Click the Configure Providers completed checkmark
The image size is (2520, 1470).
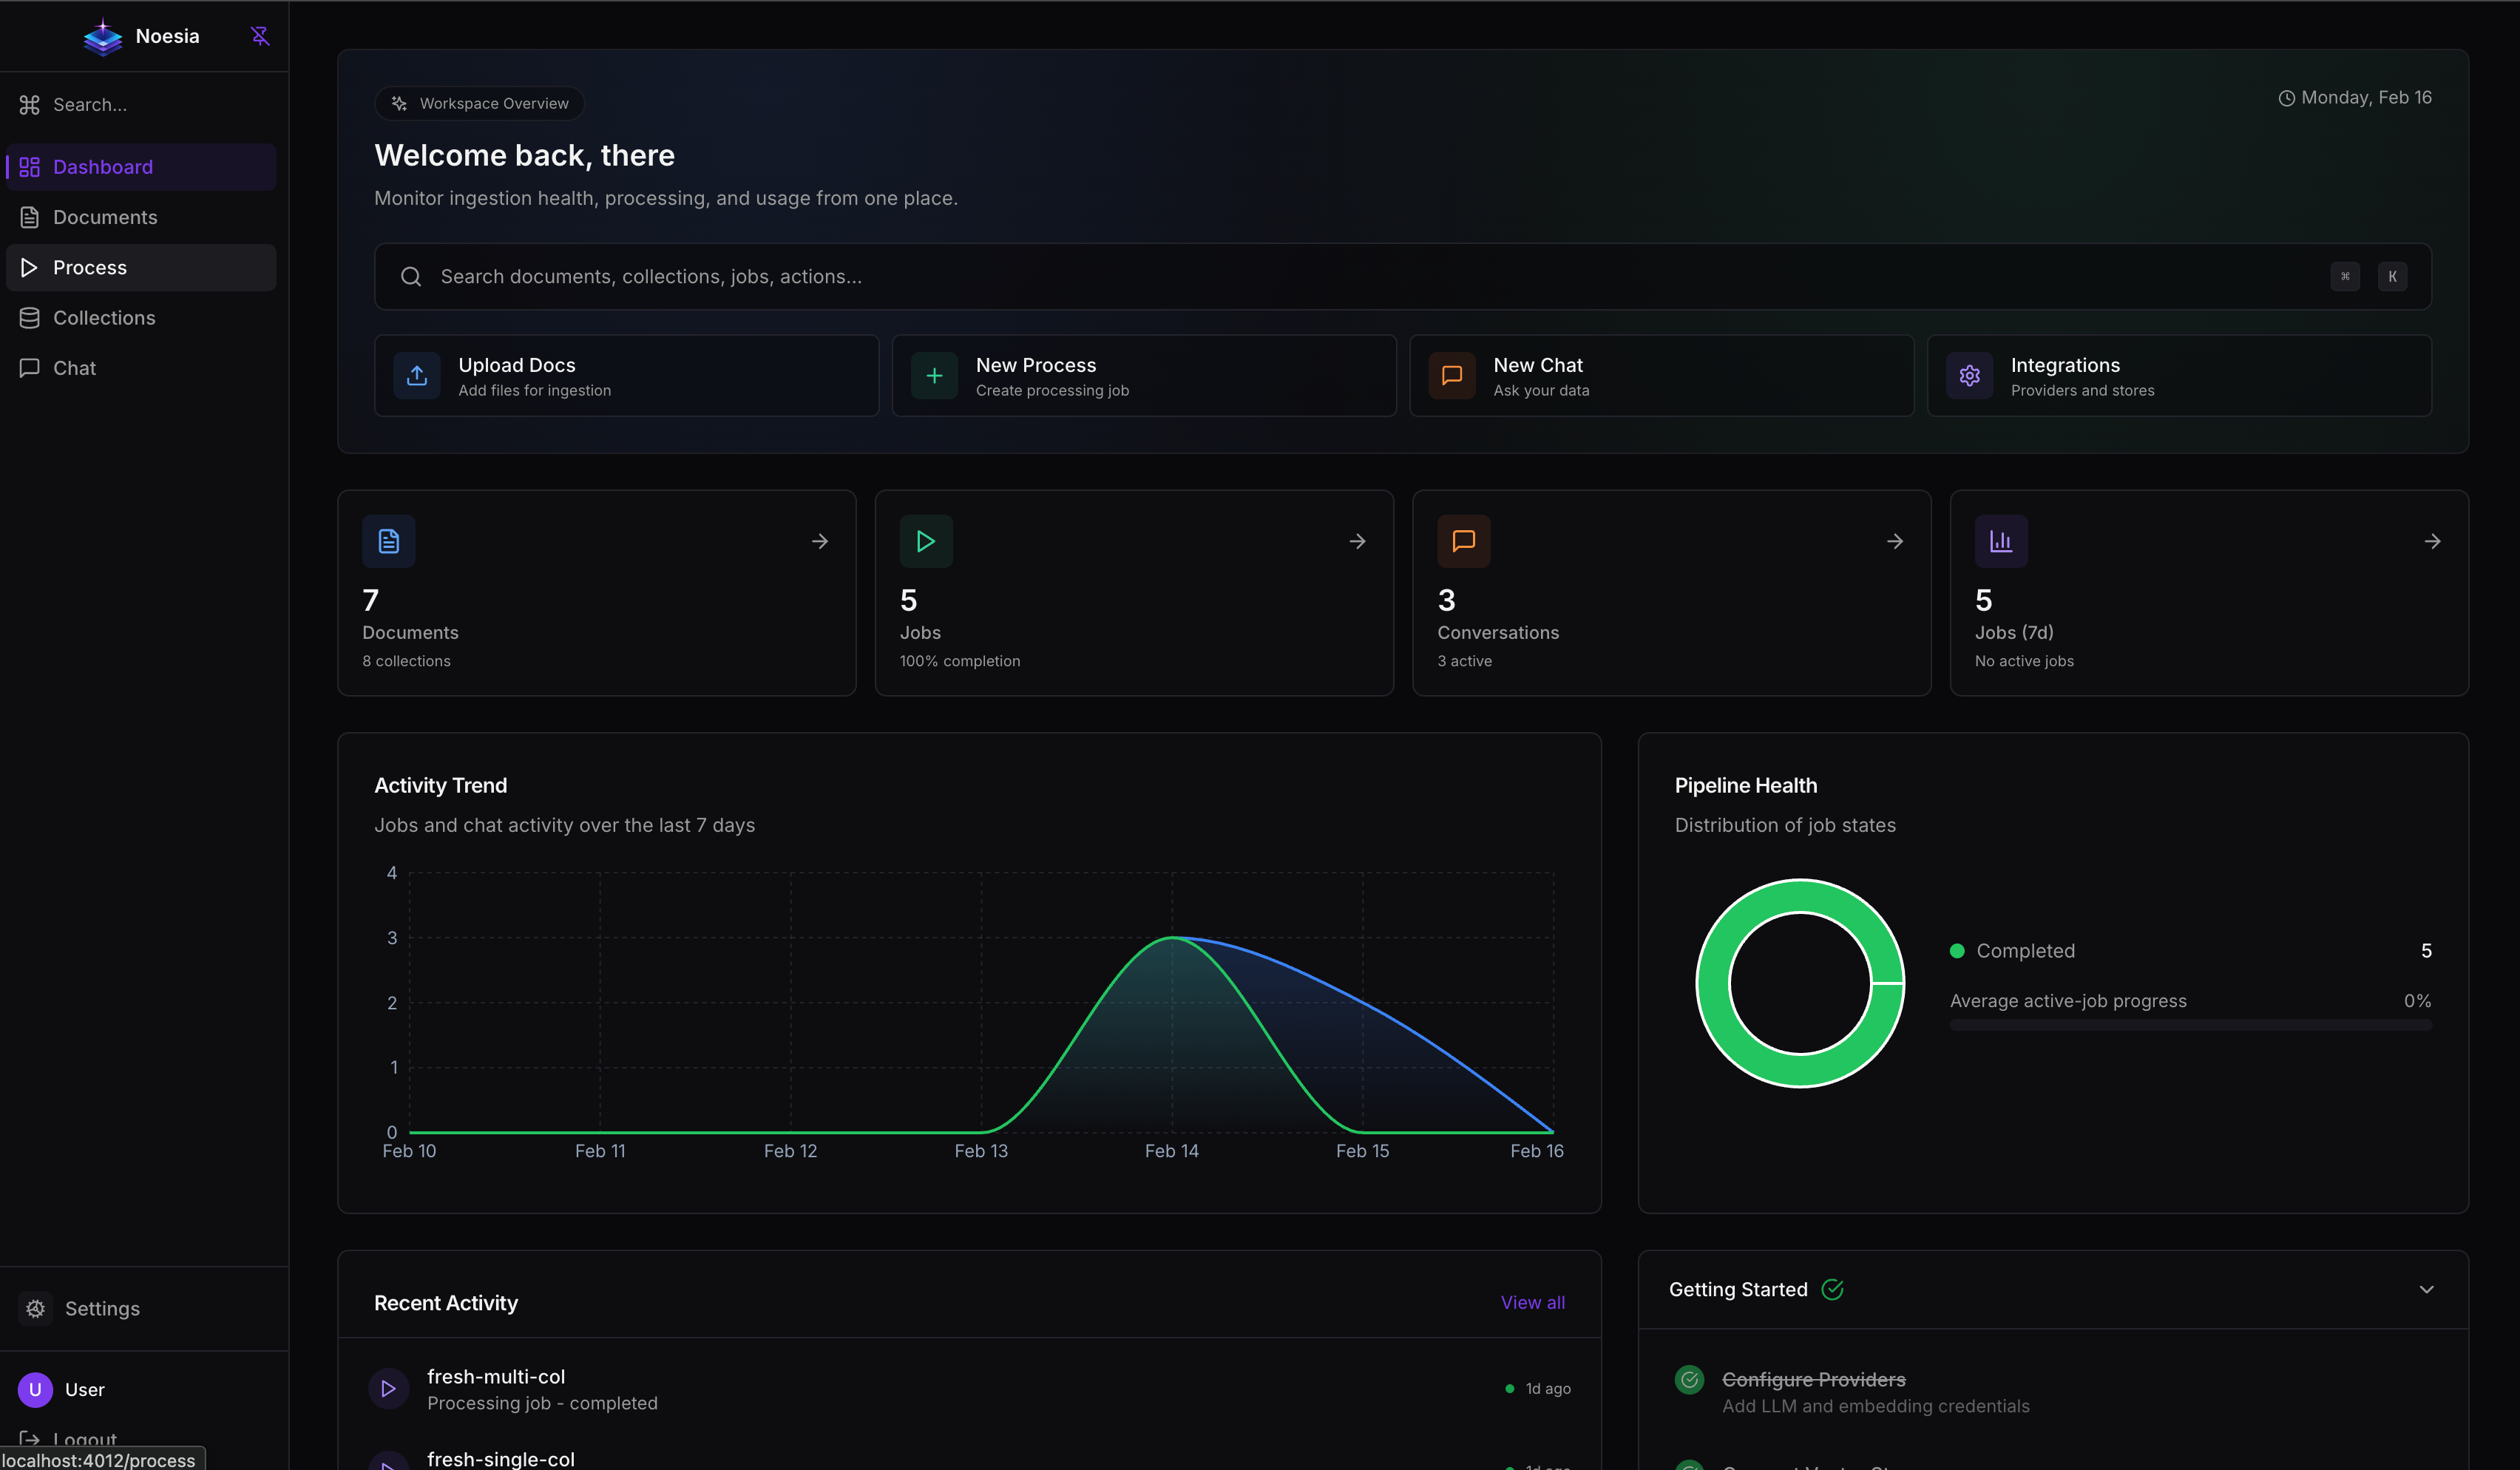coord(1689,1379)
